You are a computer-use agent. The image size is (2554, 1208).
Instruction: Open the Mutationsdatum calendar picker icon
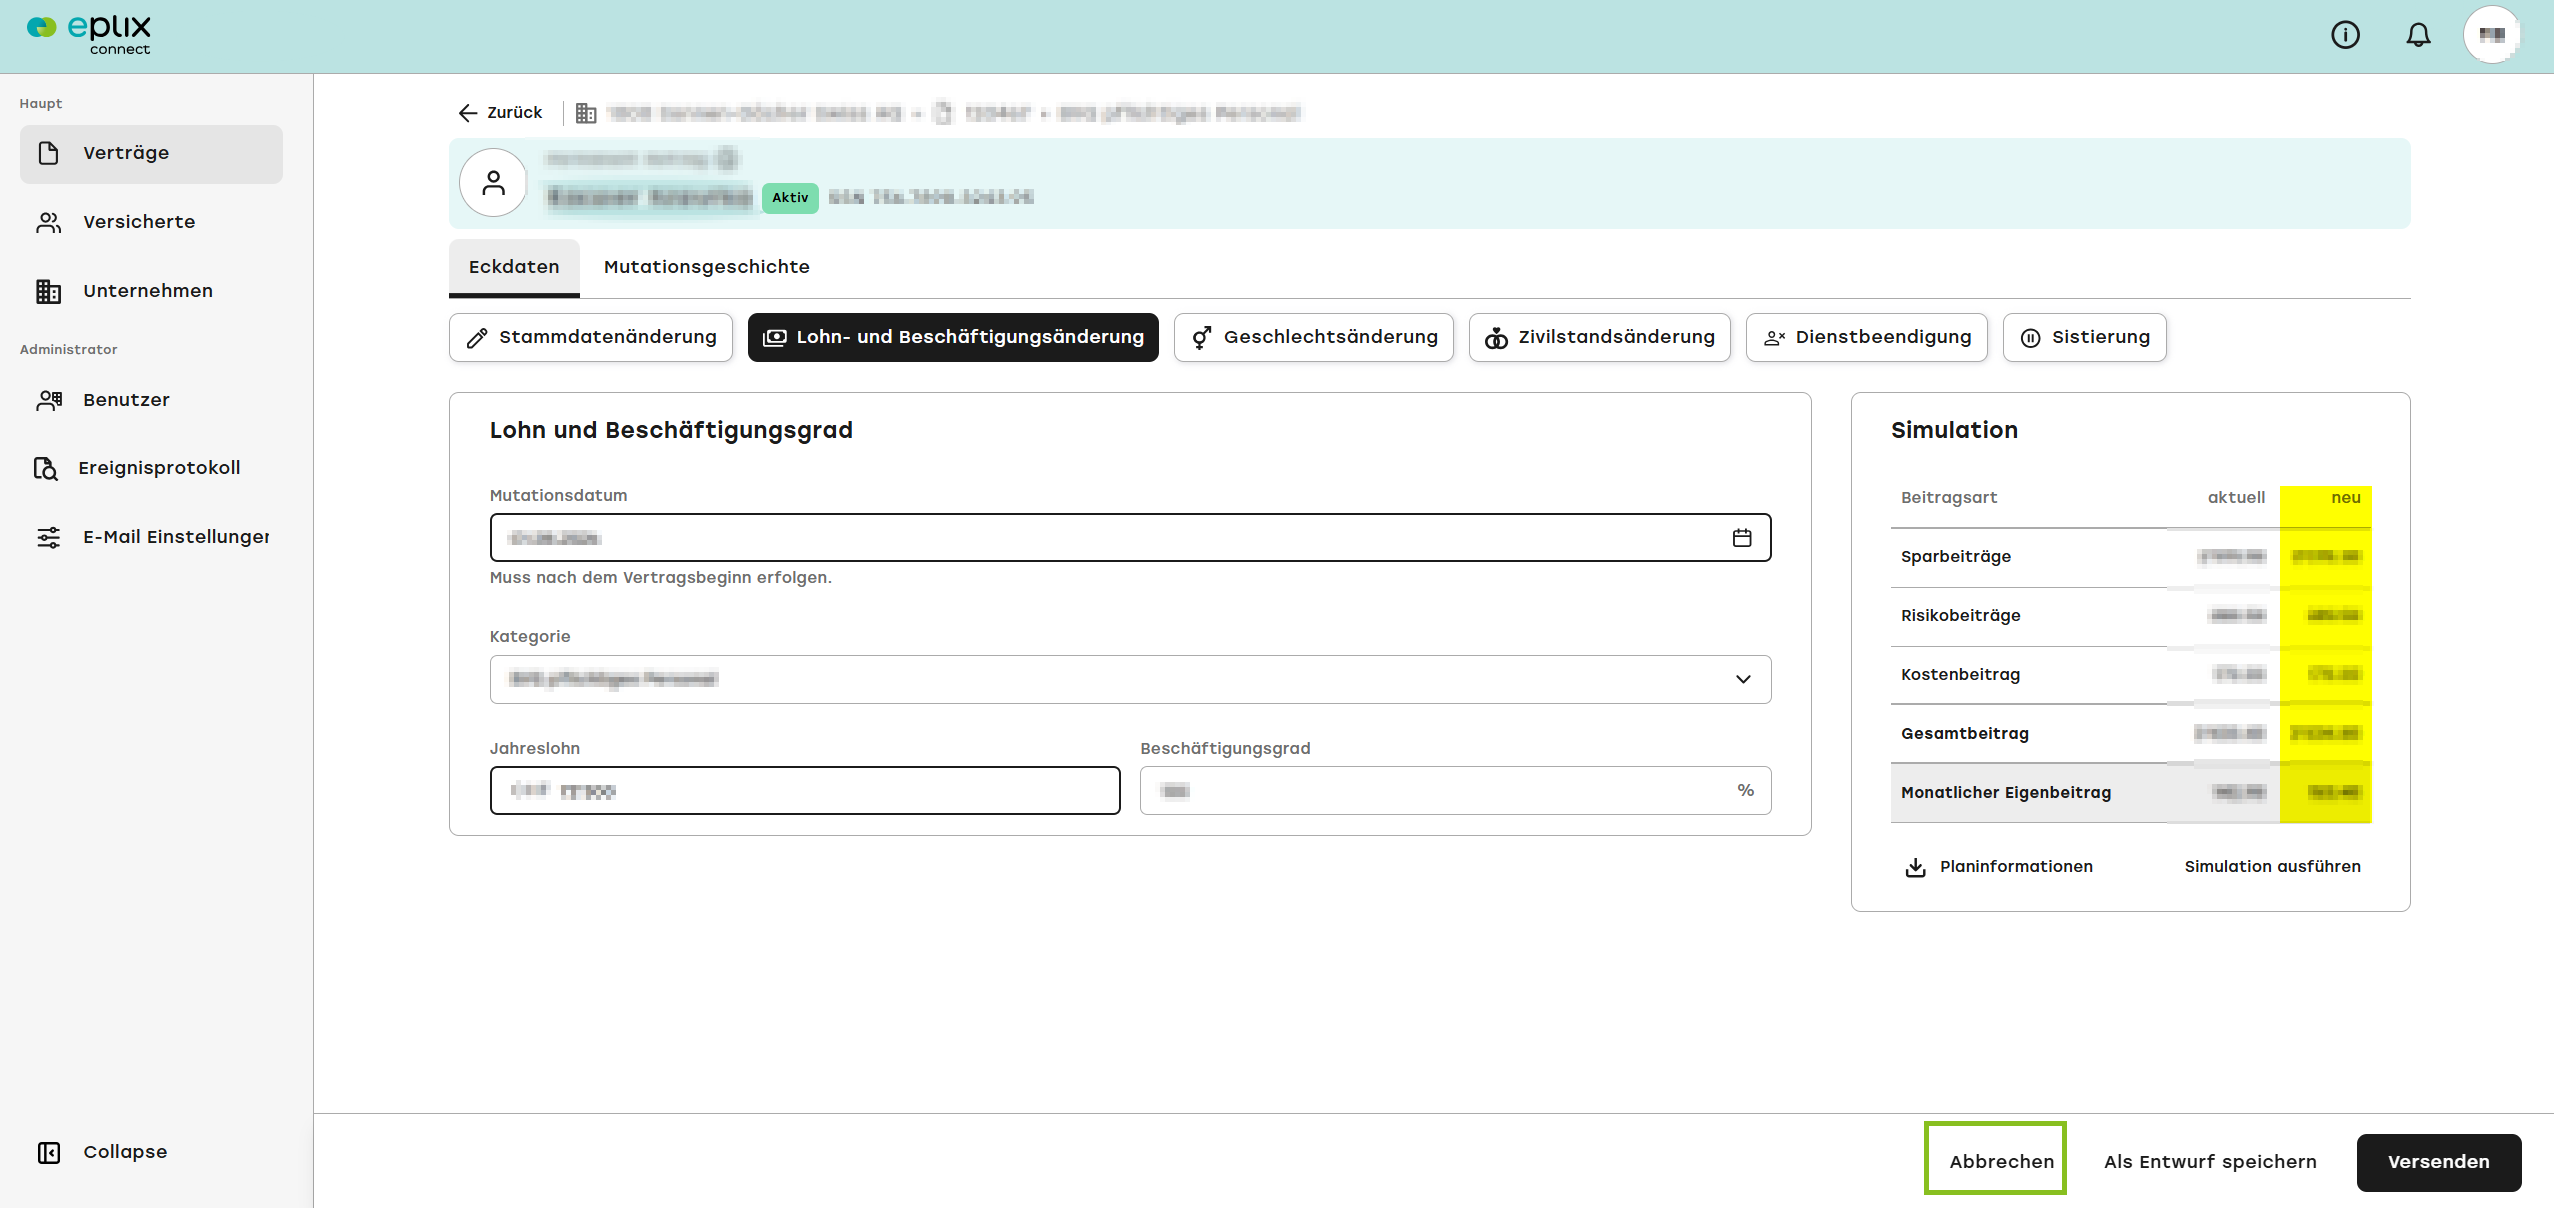click(x=1742, y=538)
